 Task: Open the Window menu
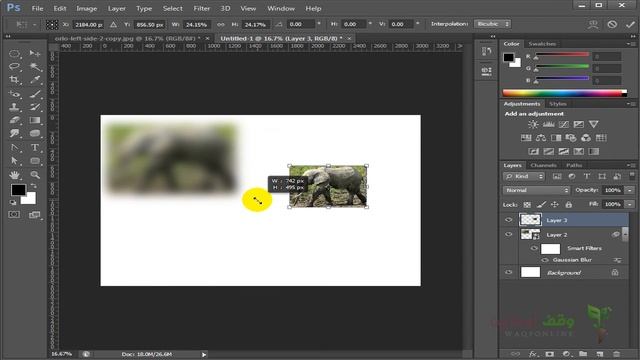pyautogui.click(x=281, y=8)
